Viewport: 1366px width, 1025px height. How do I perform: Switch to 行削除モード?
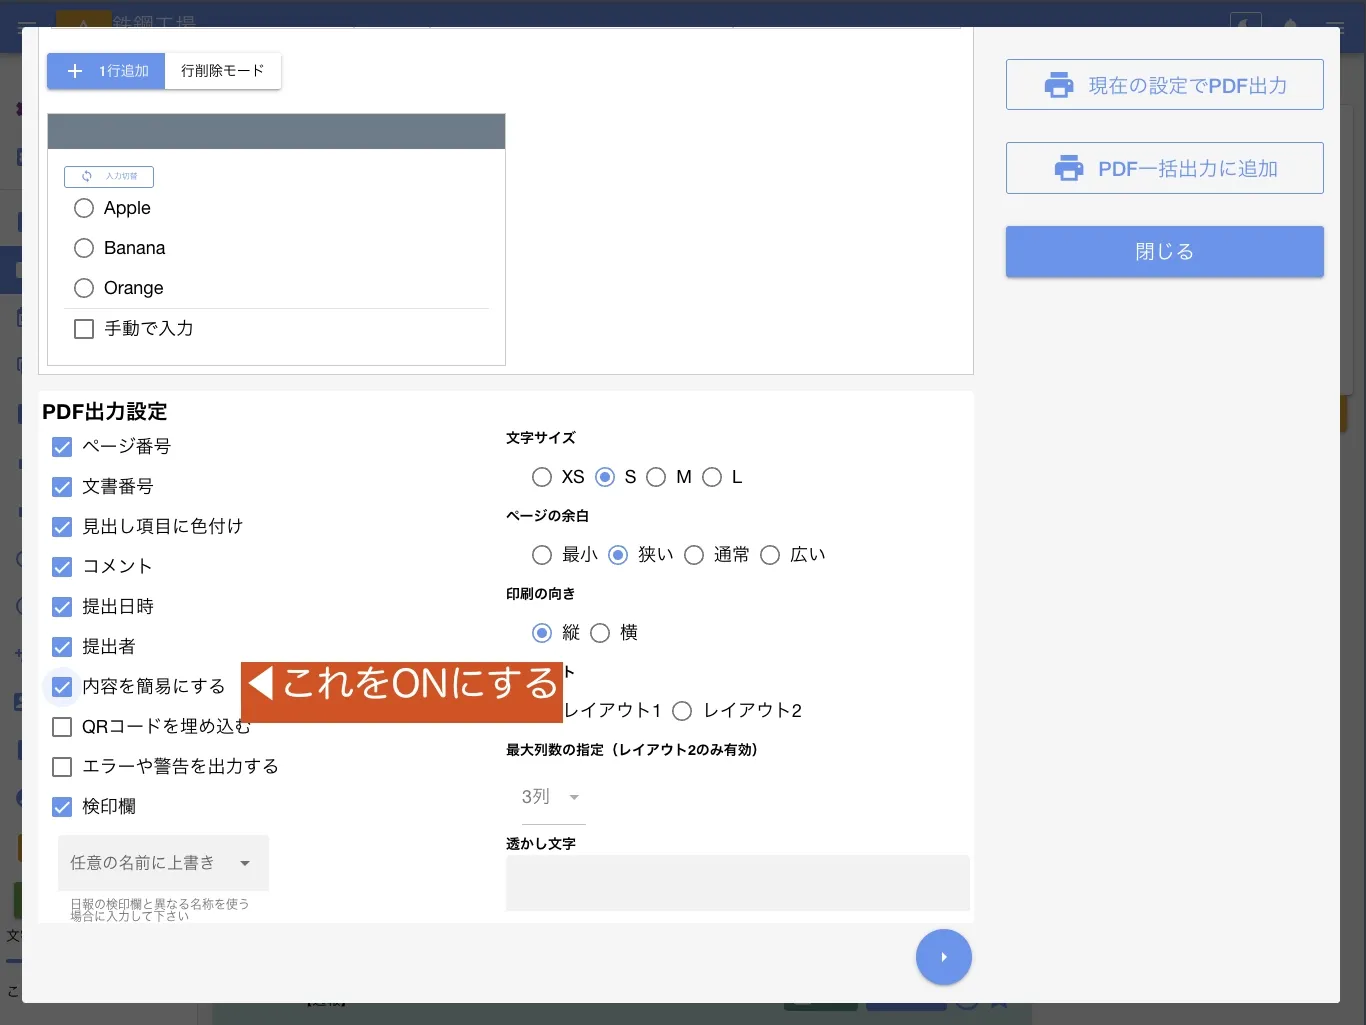tap(223, 71)
